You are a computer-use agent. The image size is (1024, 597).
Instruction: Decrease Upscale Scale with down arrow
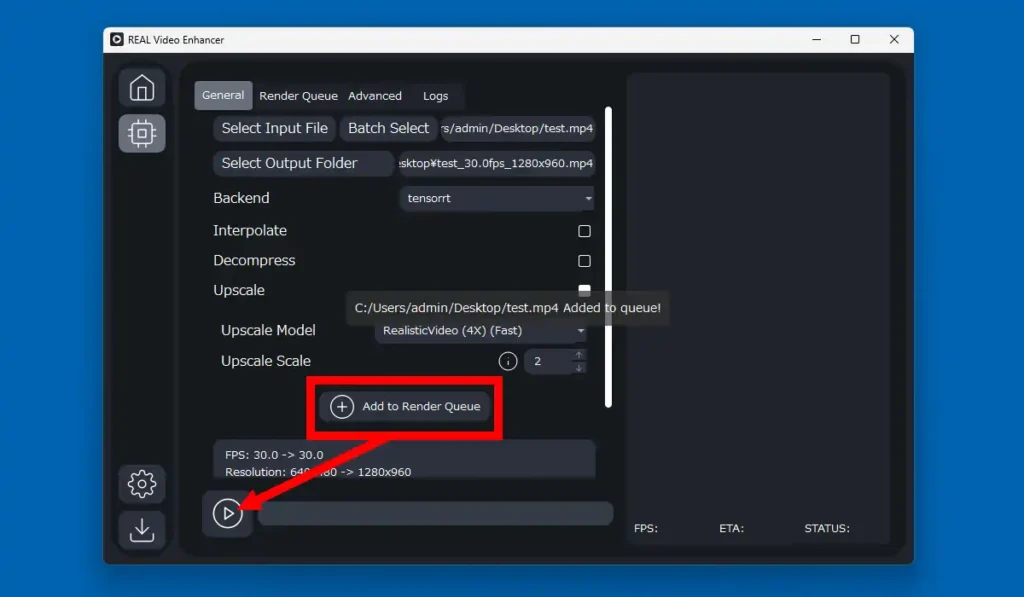pos(579,368)
